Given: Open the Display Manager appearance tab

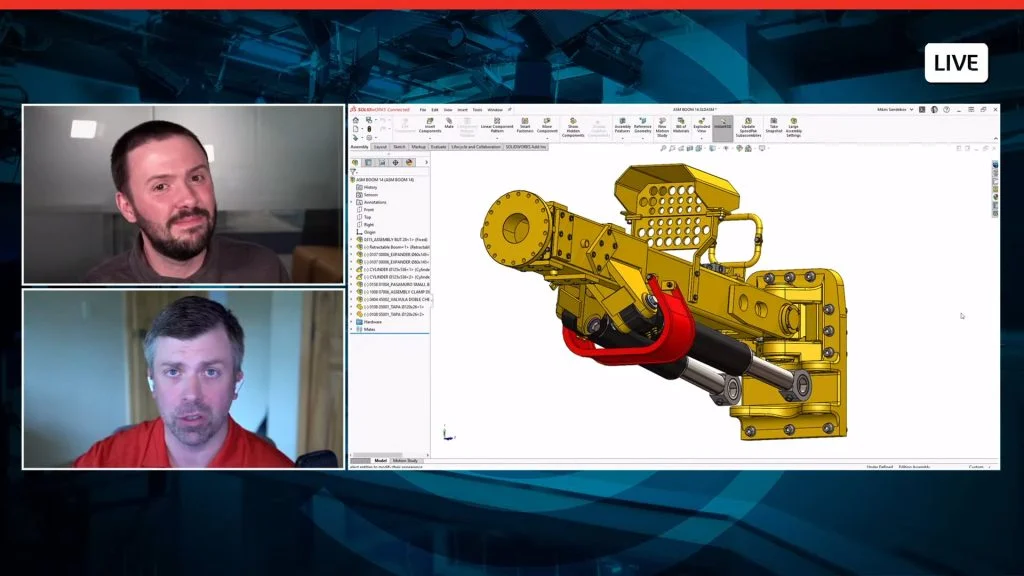Looking at the screenshot, I should point(410,162).
